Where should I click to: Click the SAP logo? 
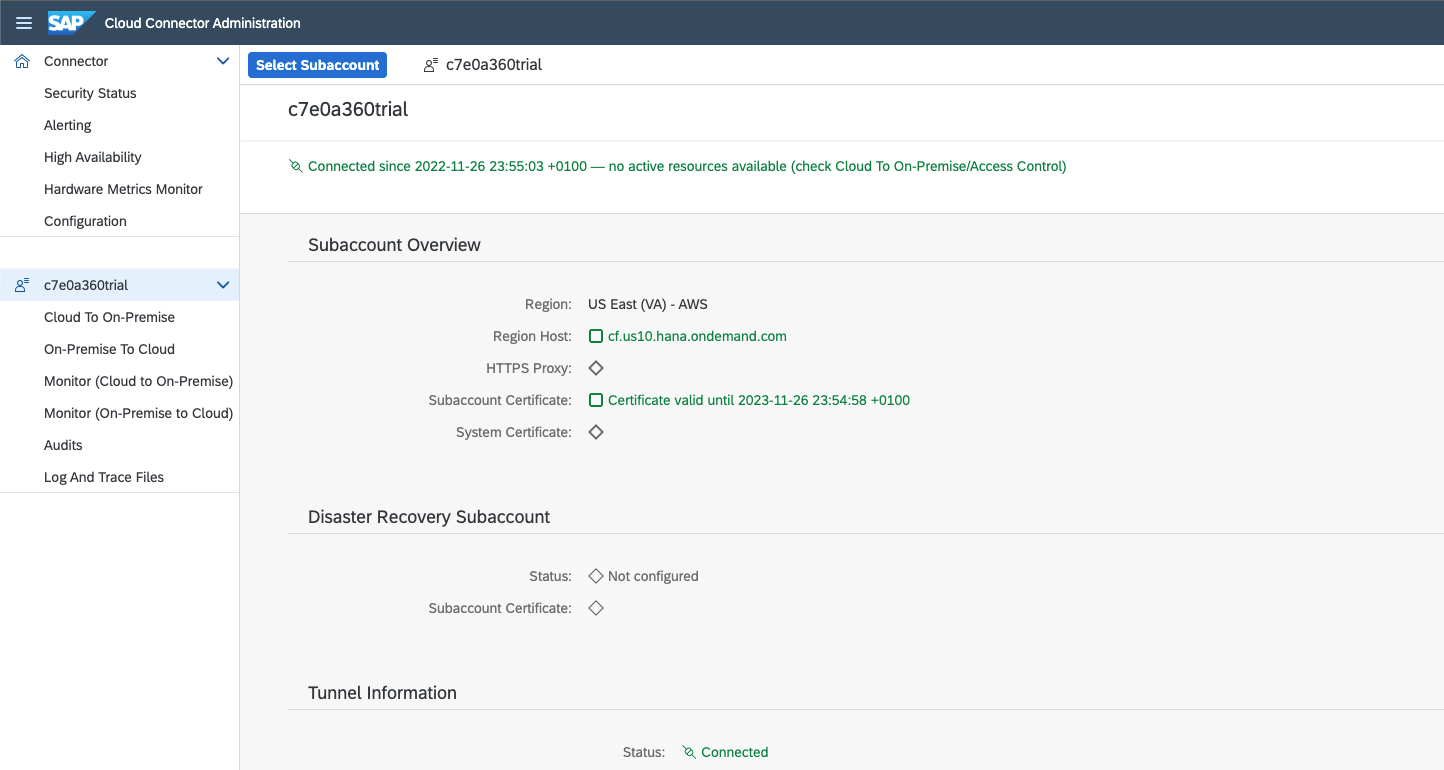coord(71,22)
